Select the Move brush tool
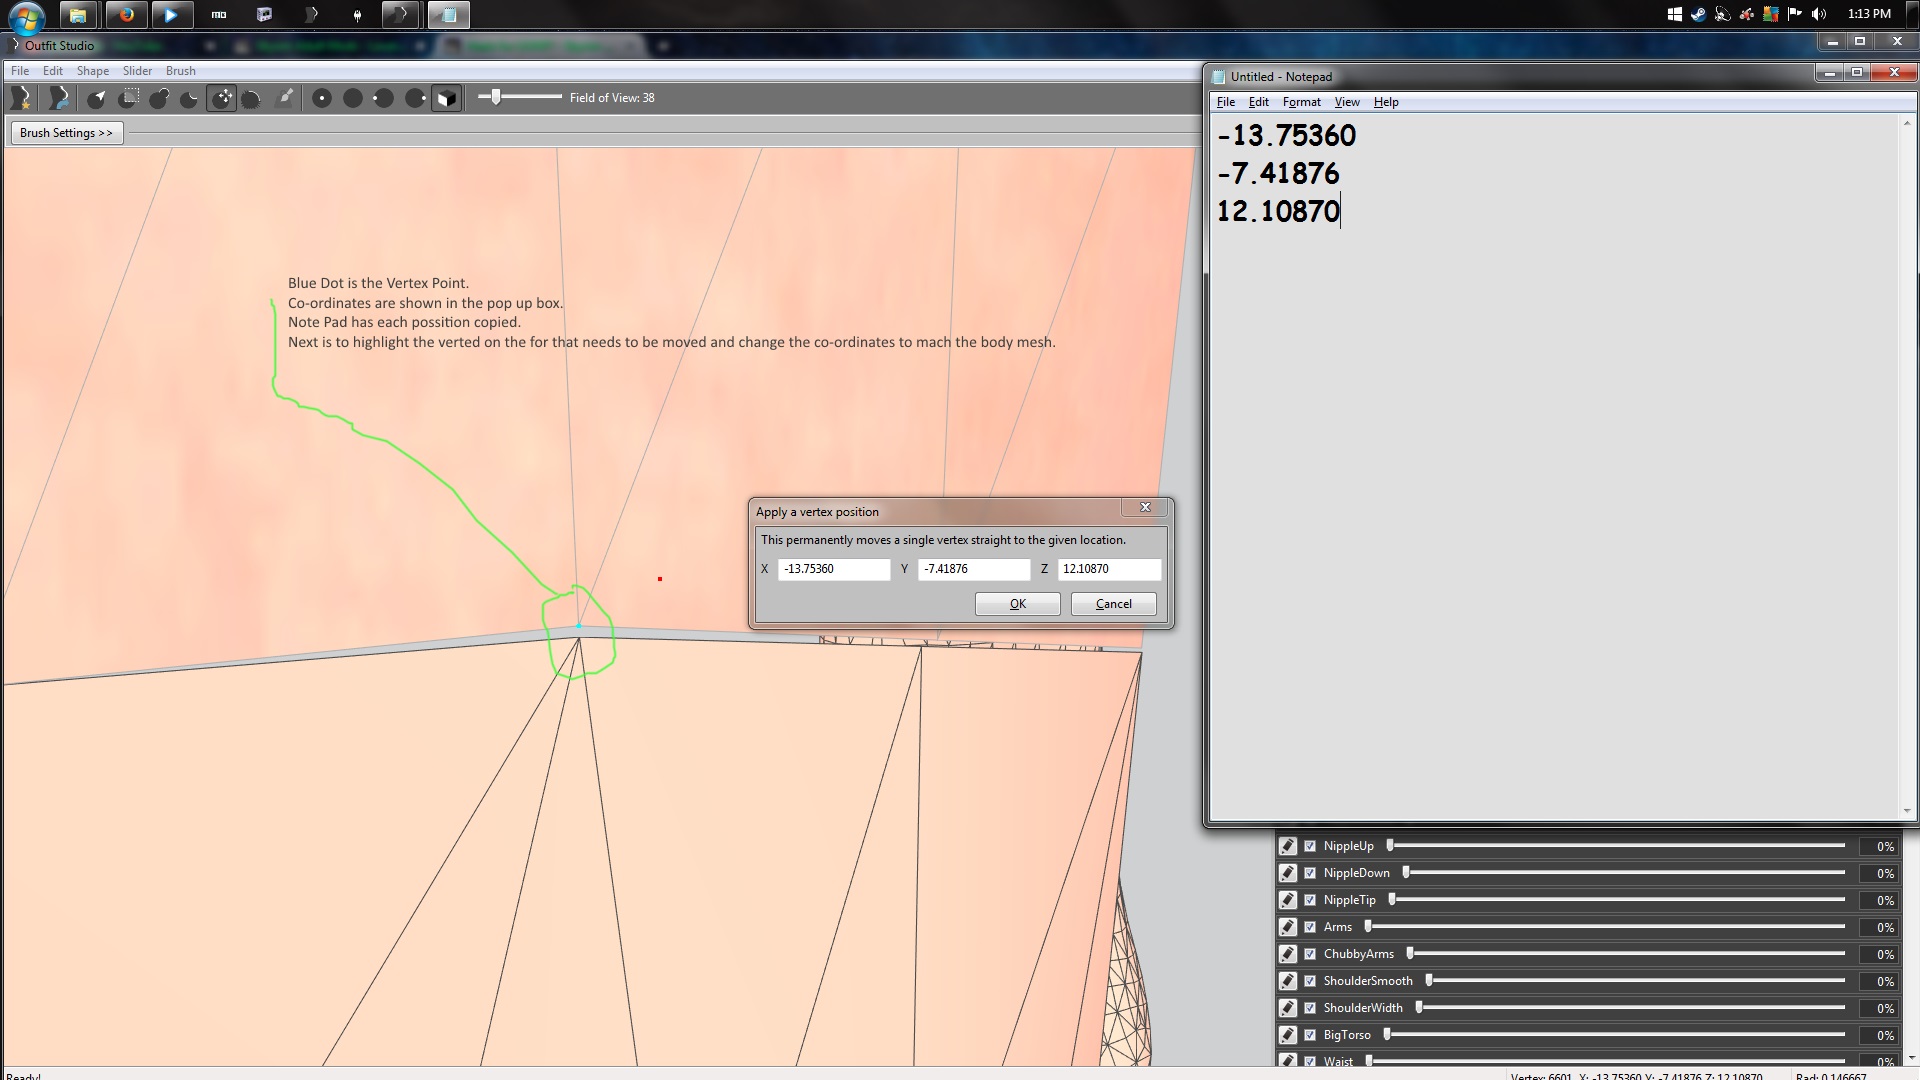 tap(222, 98)
